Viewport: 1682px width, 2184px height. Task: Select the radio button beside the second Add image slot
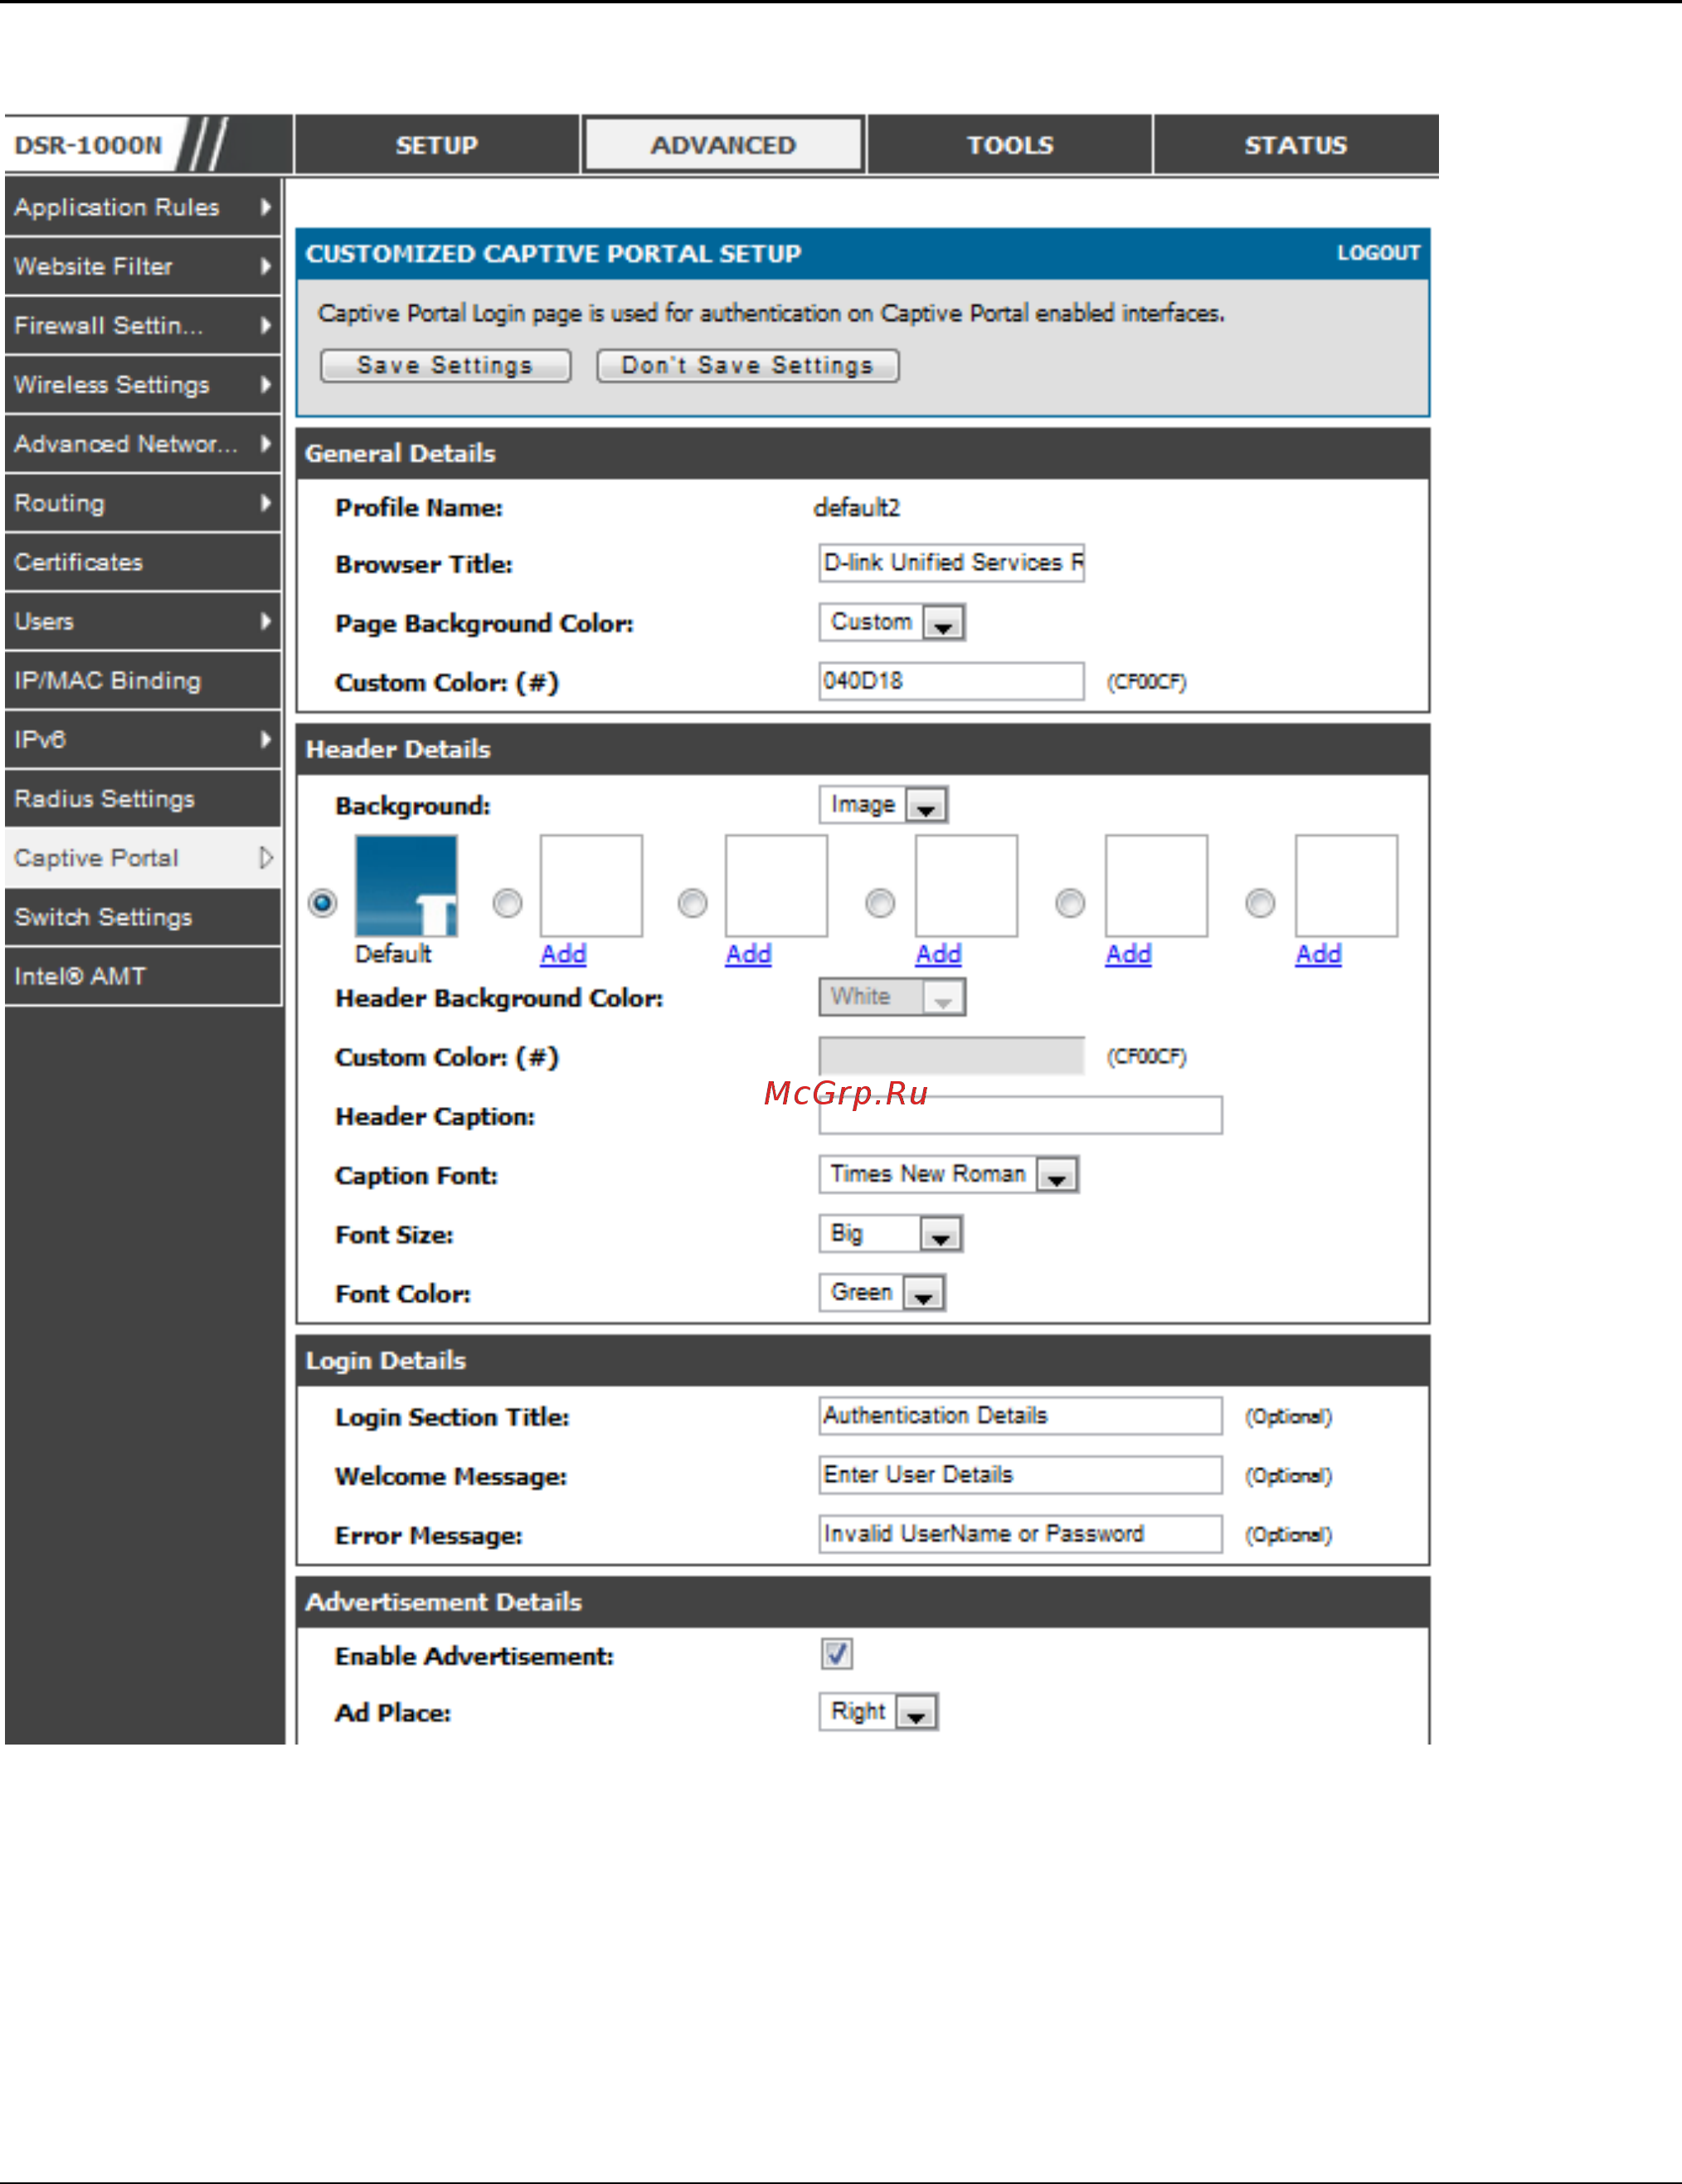pyautogui.click(x=692, y=903)
